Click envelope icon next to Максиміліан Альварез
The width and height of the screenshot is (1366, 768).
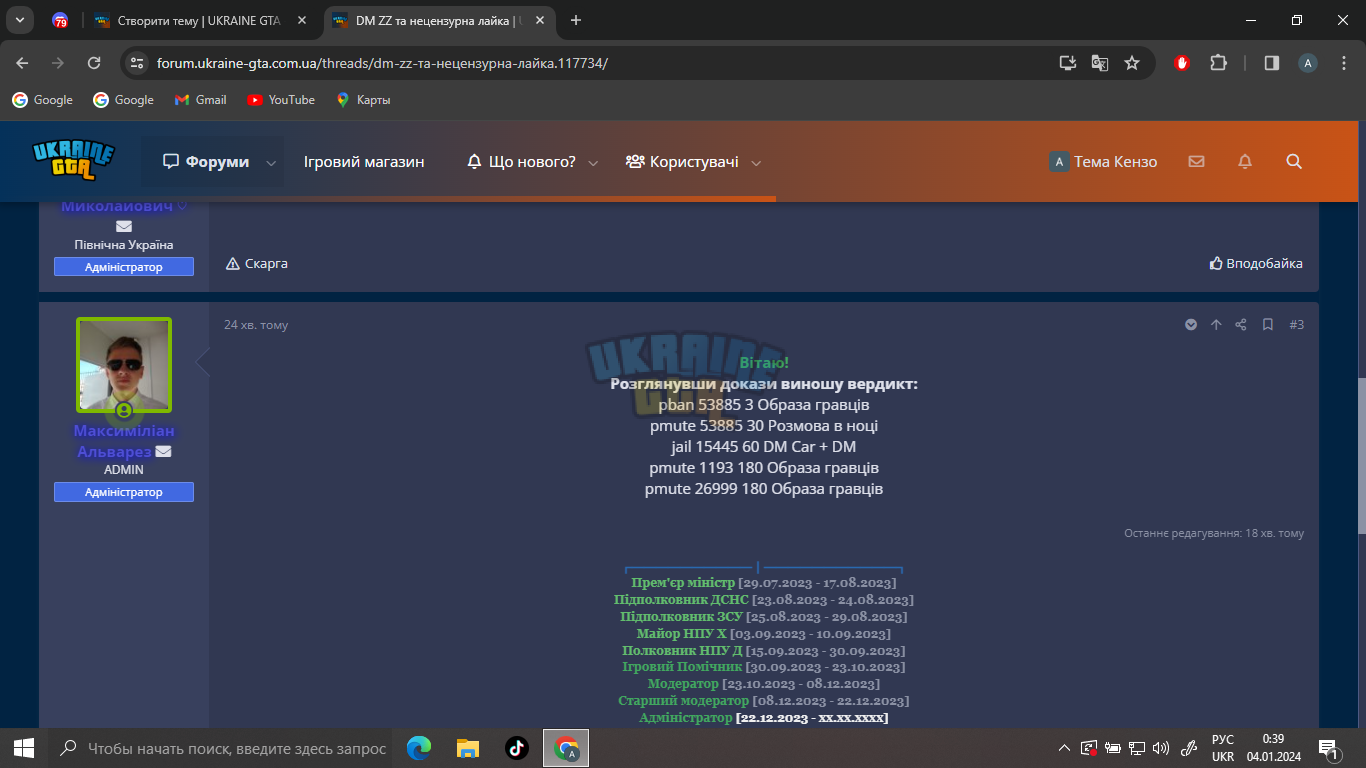click(x=163, y=452)
